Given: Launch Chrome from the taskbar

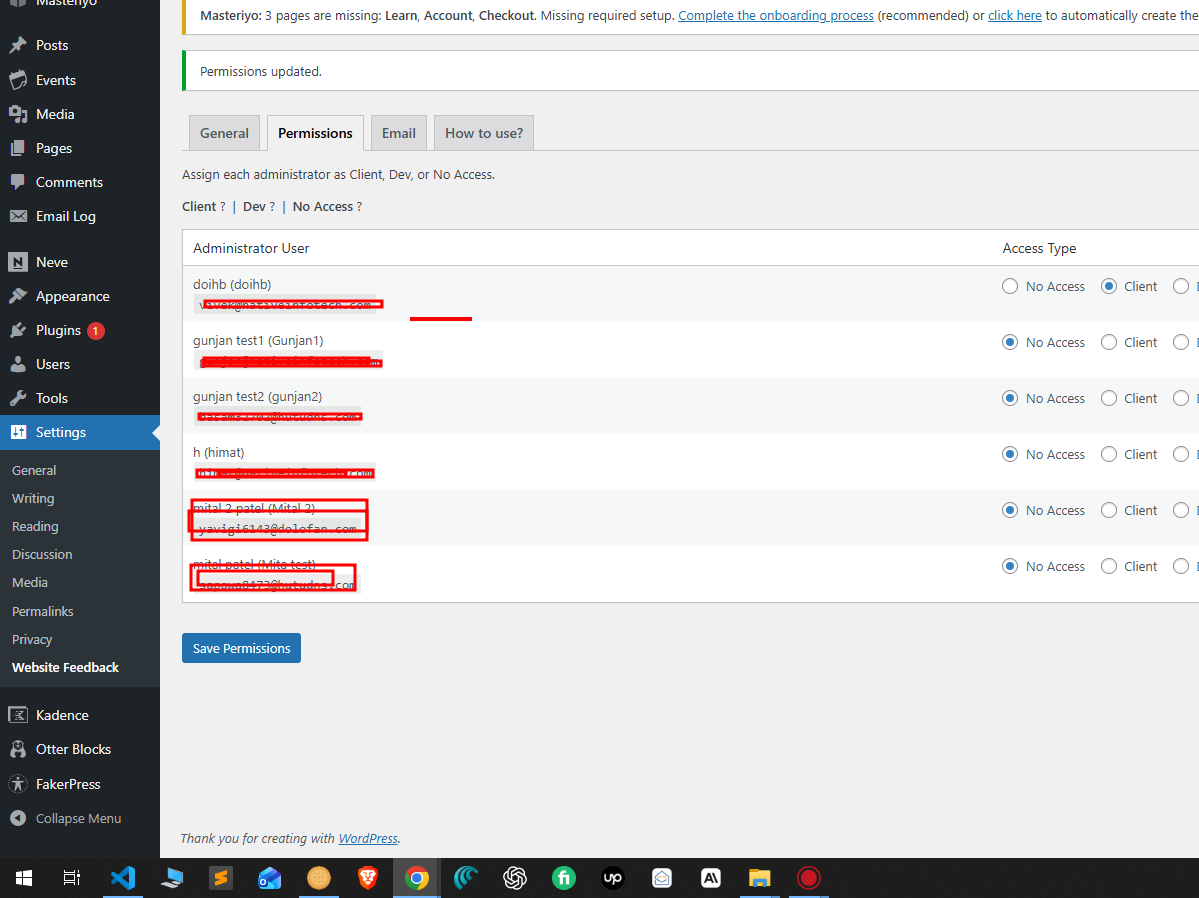Looking at the screenshot, I should coord(416,877).
